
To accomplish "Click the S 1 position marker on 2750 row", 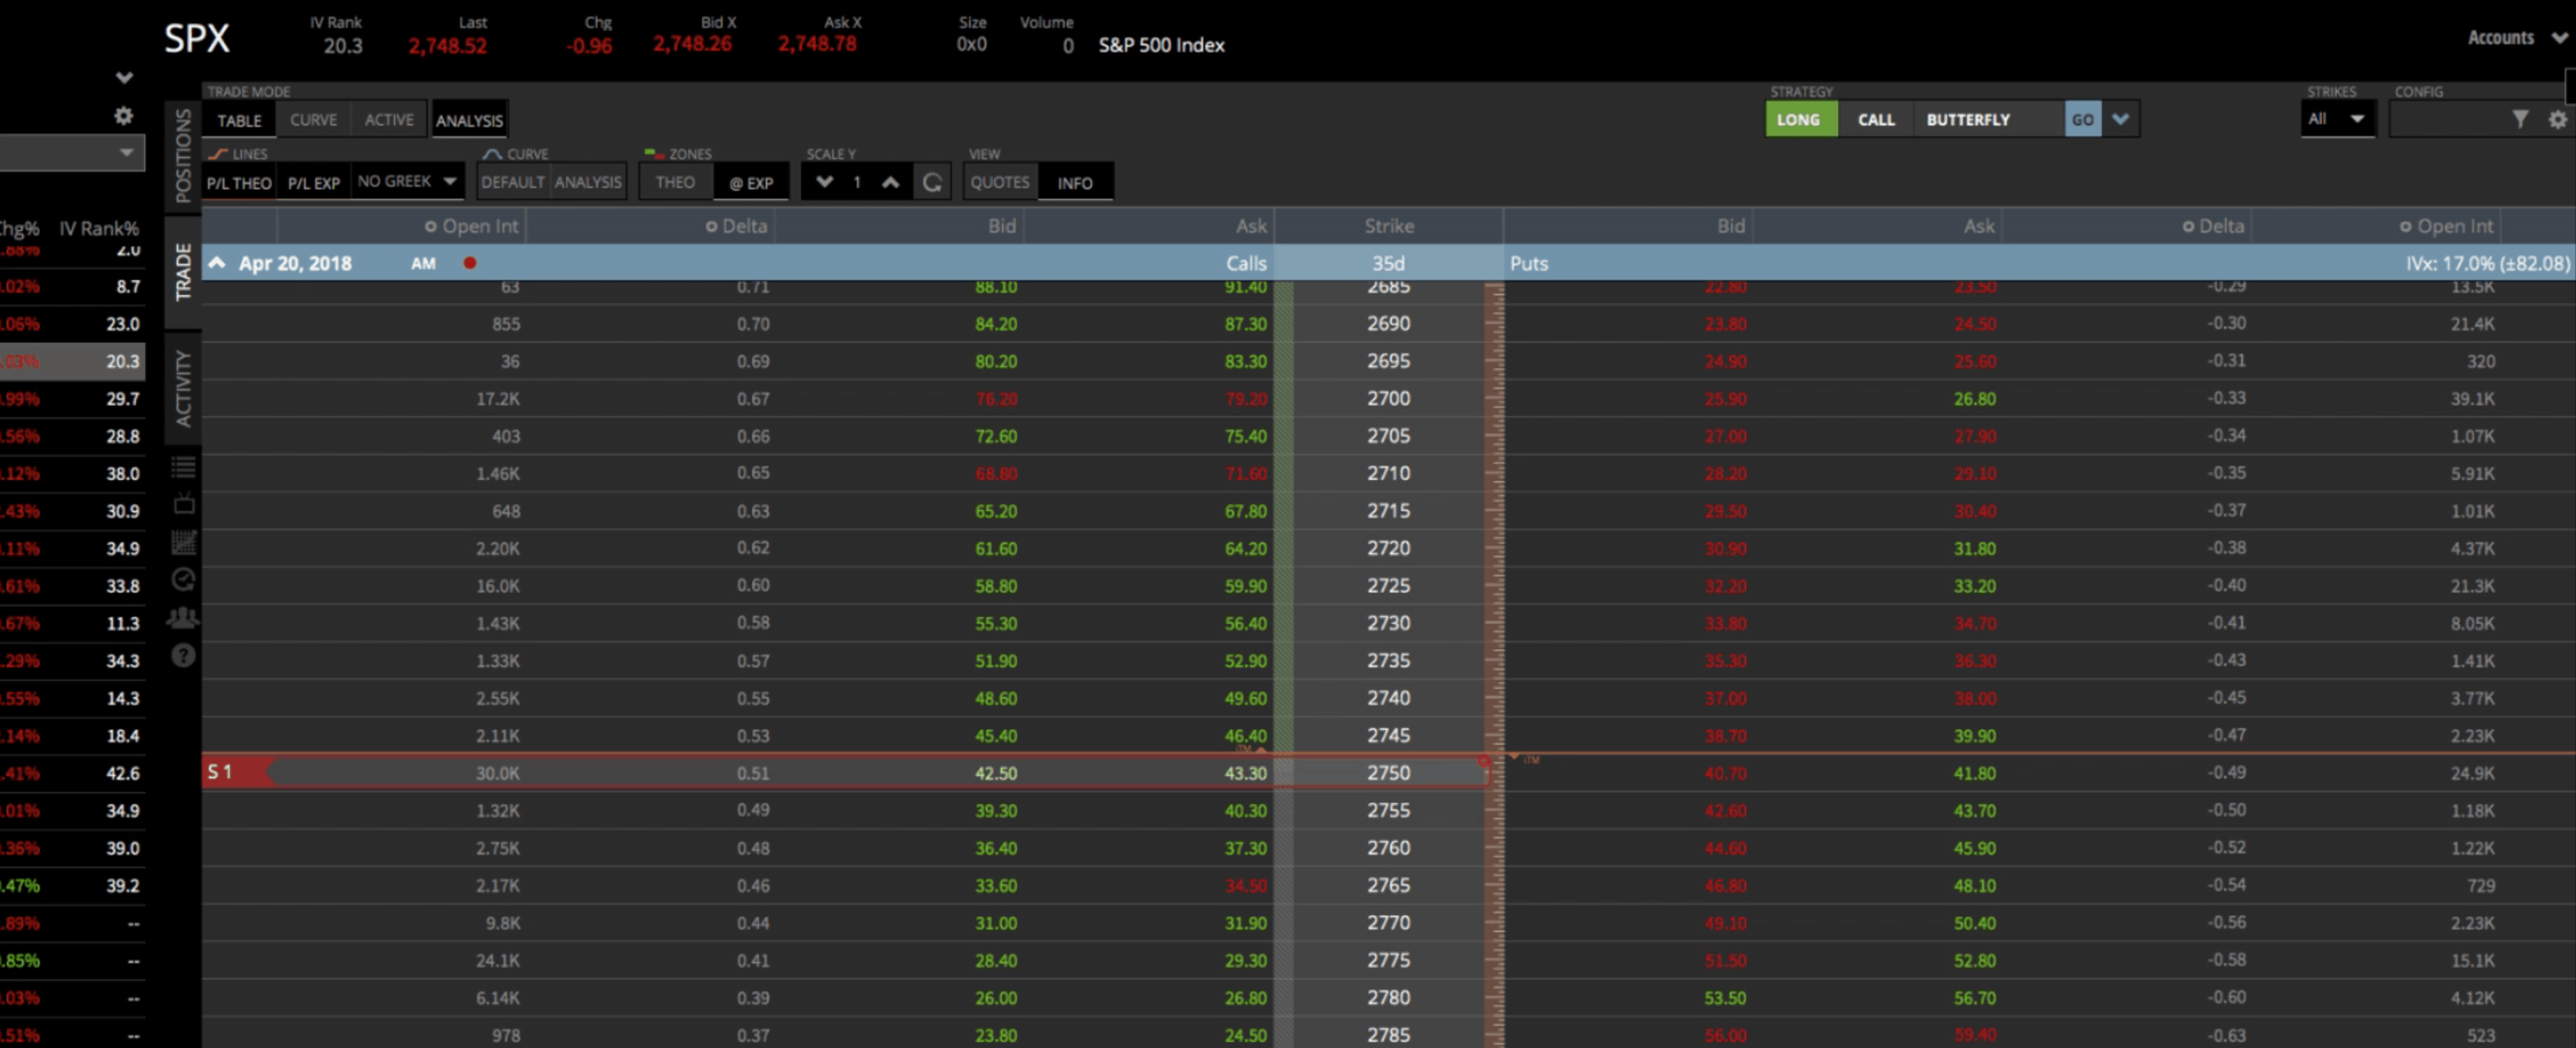I will [x=236, y=772].
